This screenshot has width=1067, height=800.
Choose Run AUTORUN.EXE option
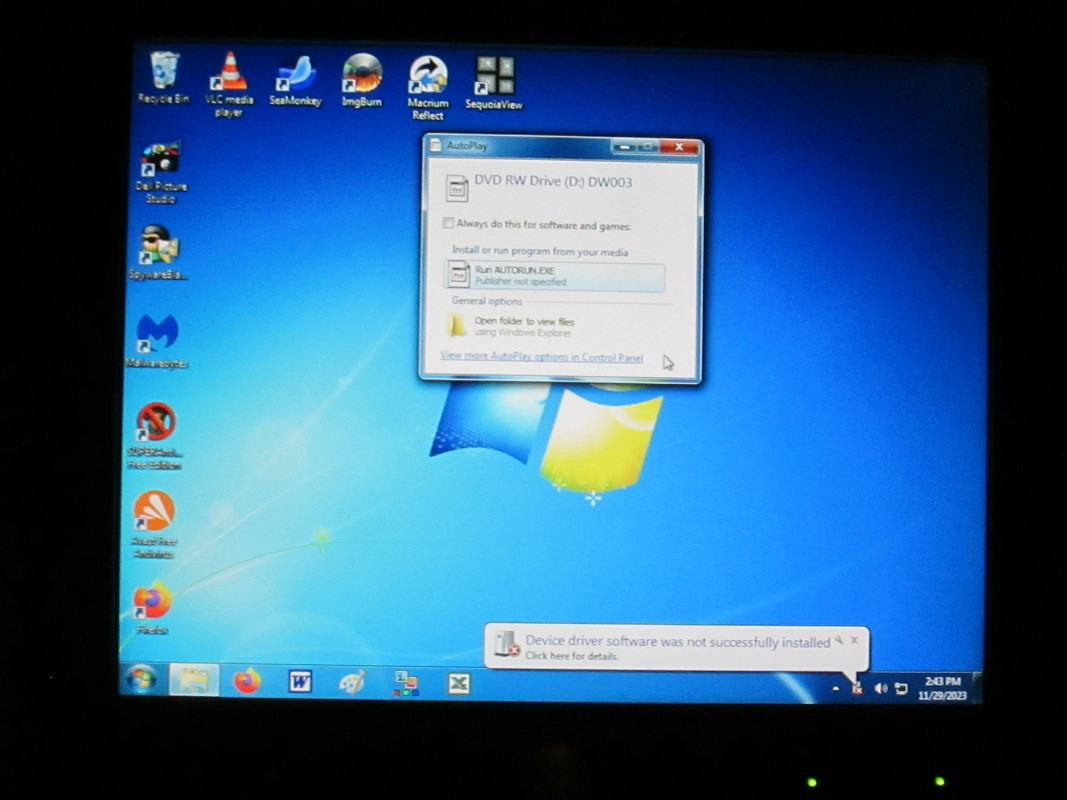pos(555,276)
